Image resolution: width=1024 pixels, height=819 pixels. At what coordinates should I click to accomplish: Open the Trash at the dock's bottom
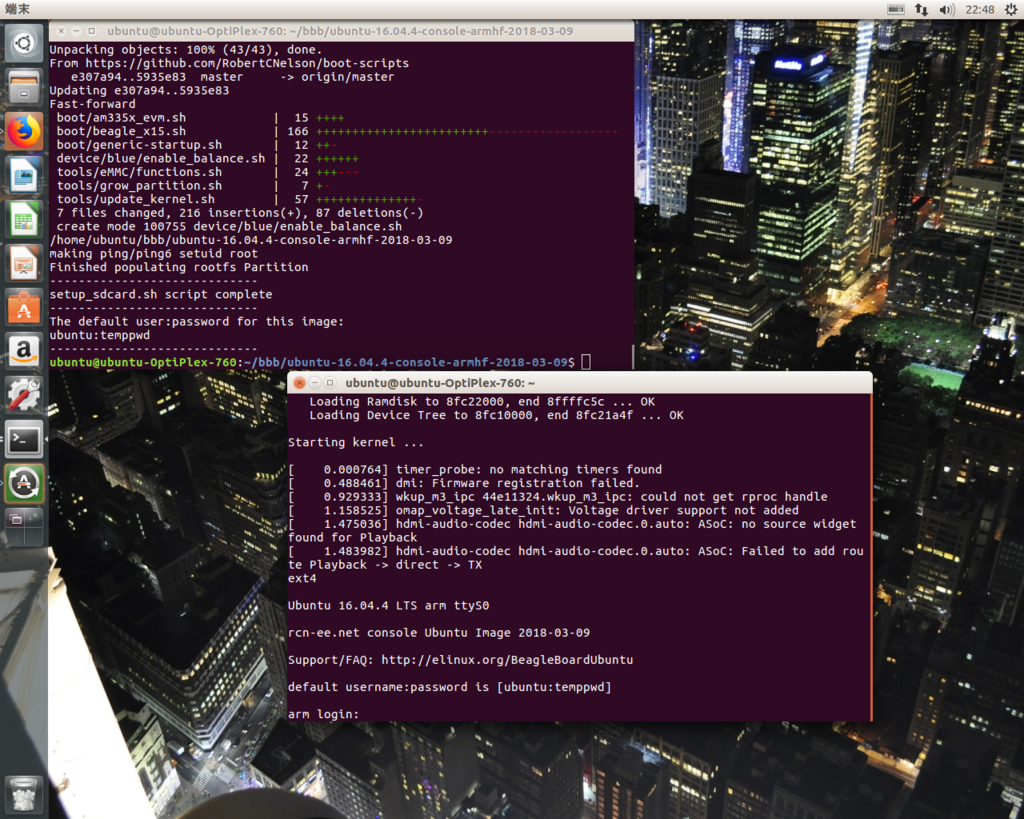24,795
